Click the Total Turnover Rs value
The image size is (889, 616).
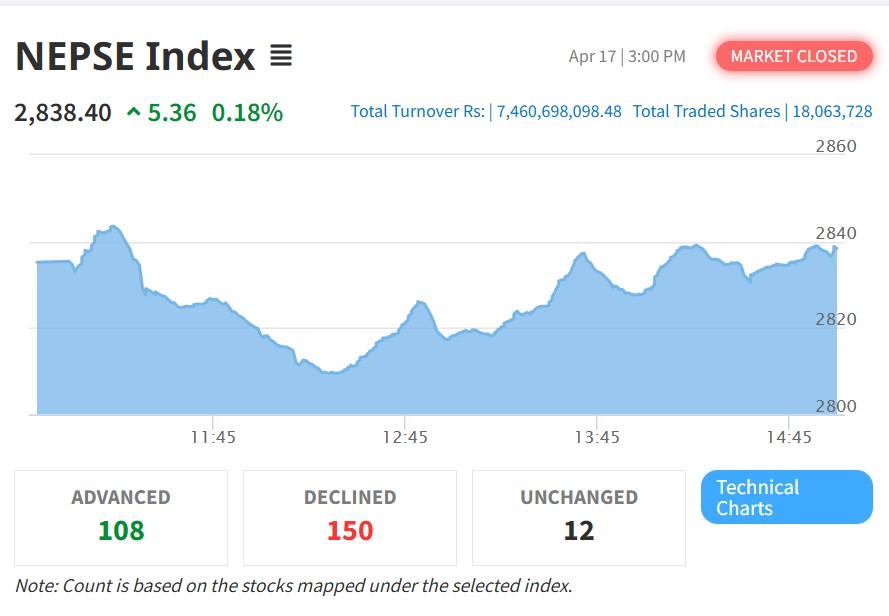coord(559,111)
